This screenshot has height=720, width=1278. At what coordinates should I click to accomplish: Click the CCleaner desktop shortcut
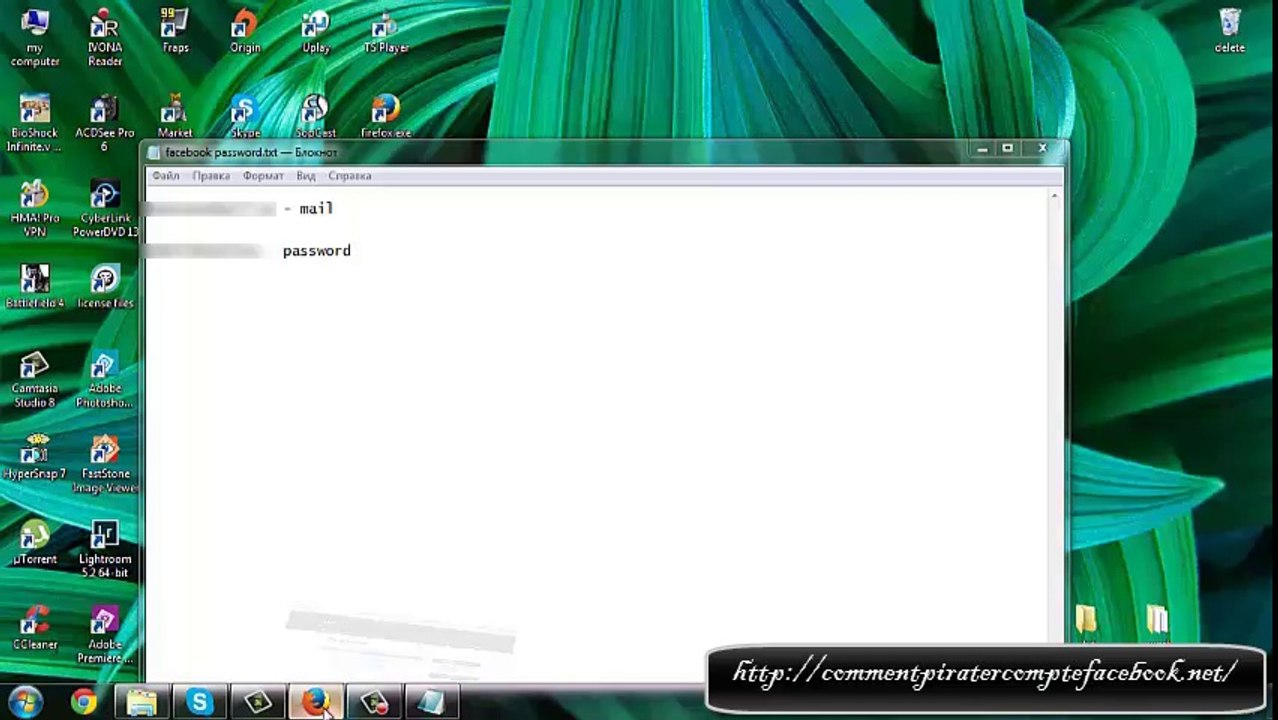coord(35,627)
